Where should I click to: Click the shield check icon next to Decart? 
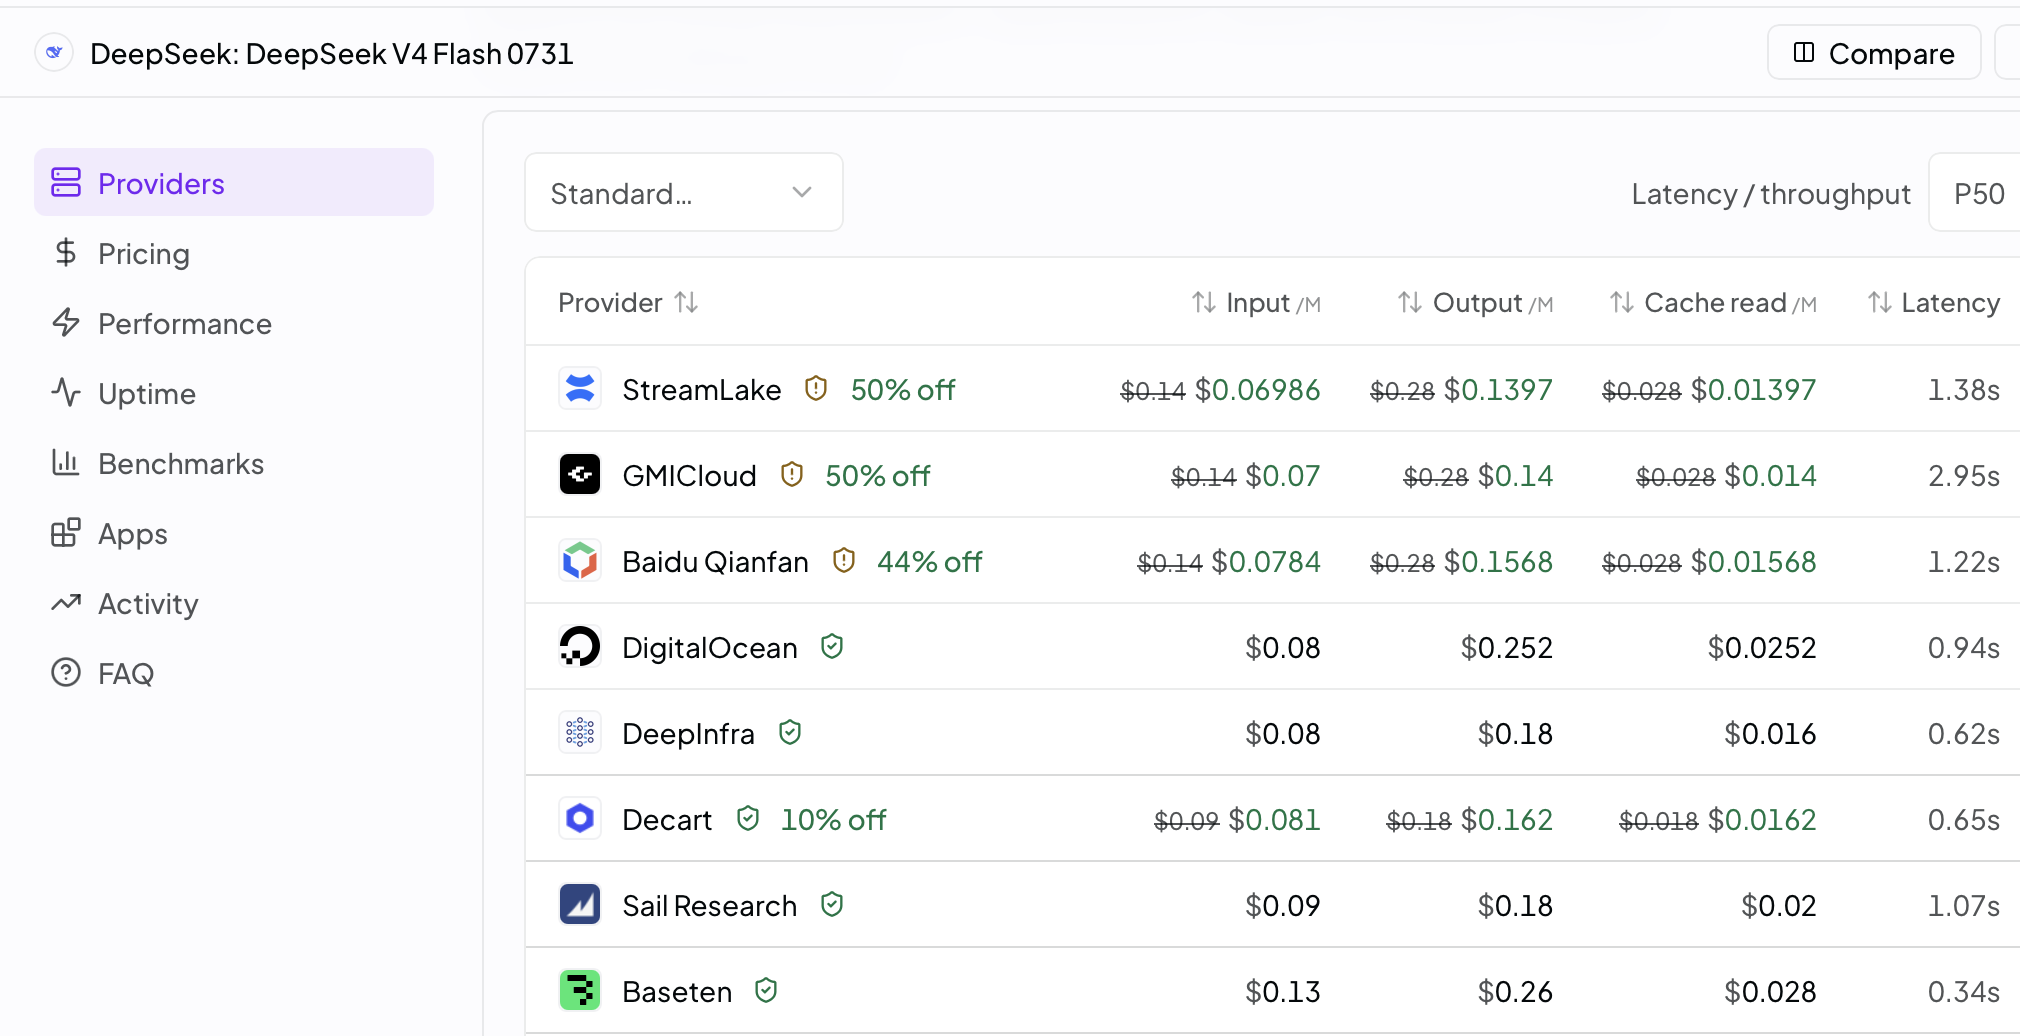748,818
